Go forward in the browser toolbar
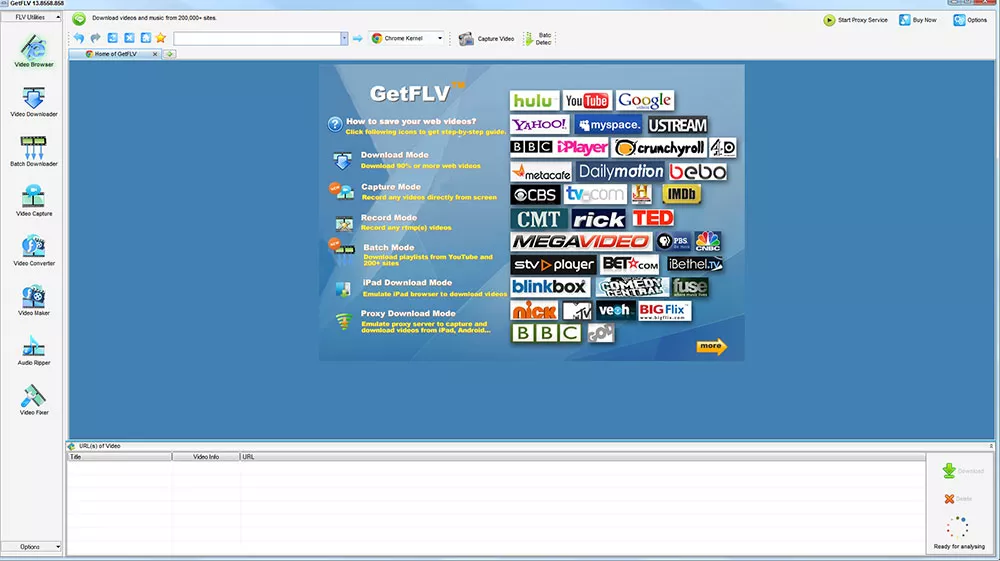 point(96,38)
